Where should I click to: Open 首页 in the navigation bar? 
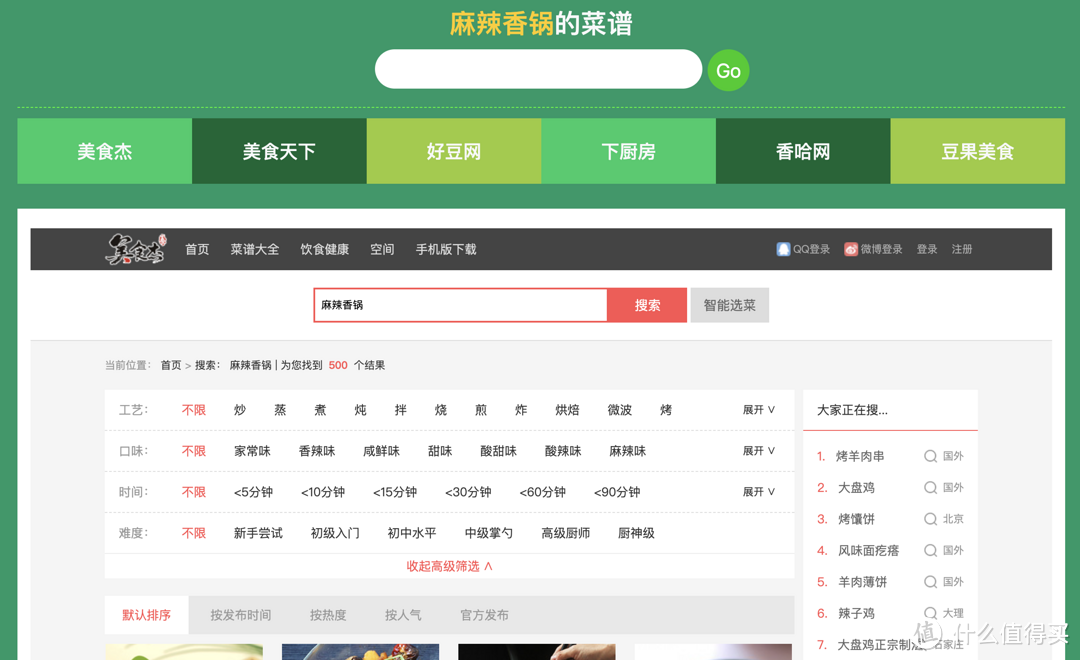(197, 249)
